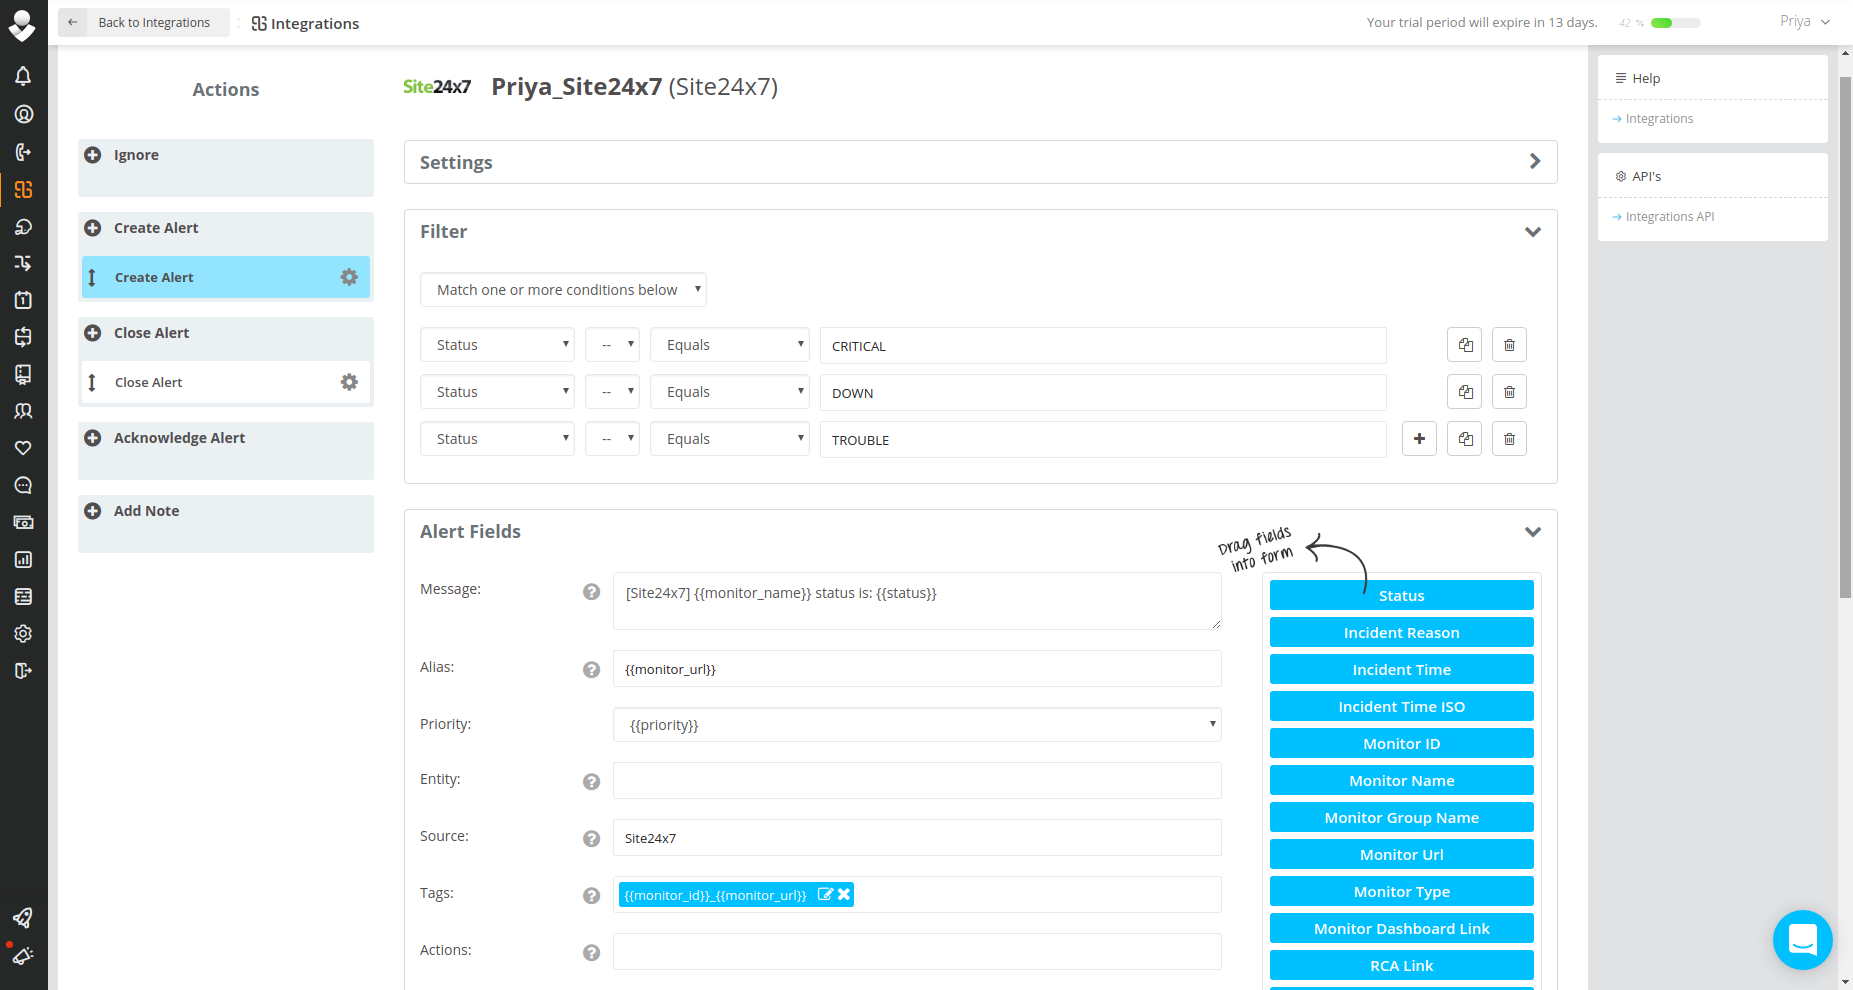Open Priya user menu

1804,22
